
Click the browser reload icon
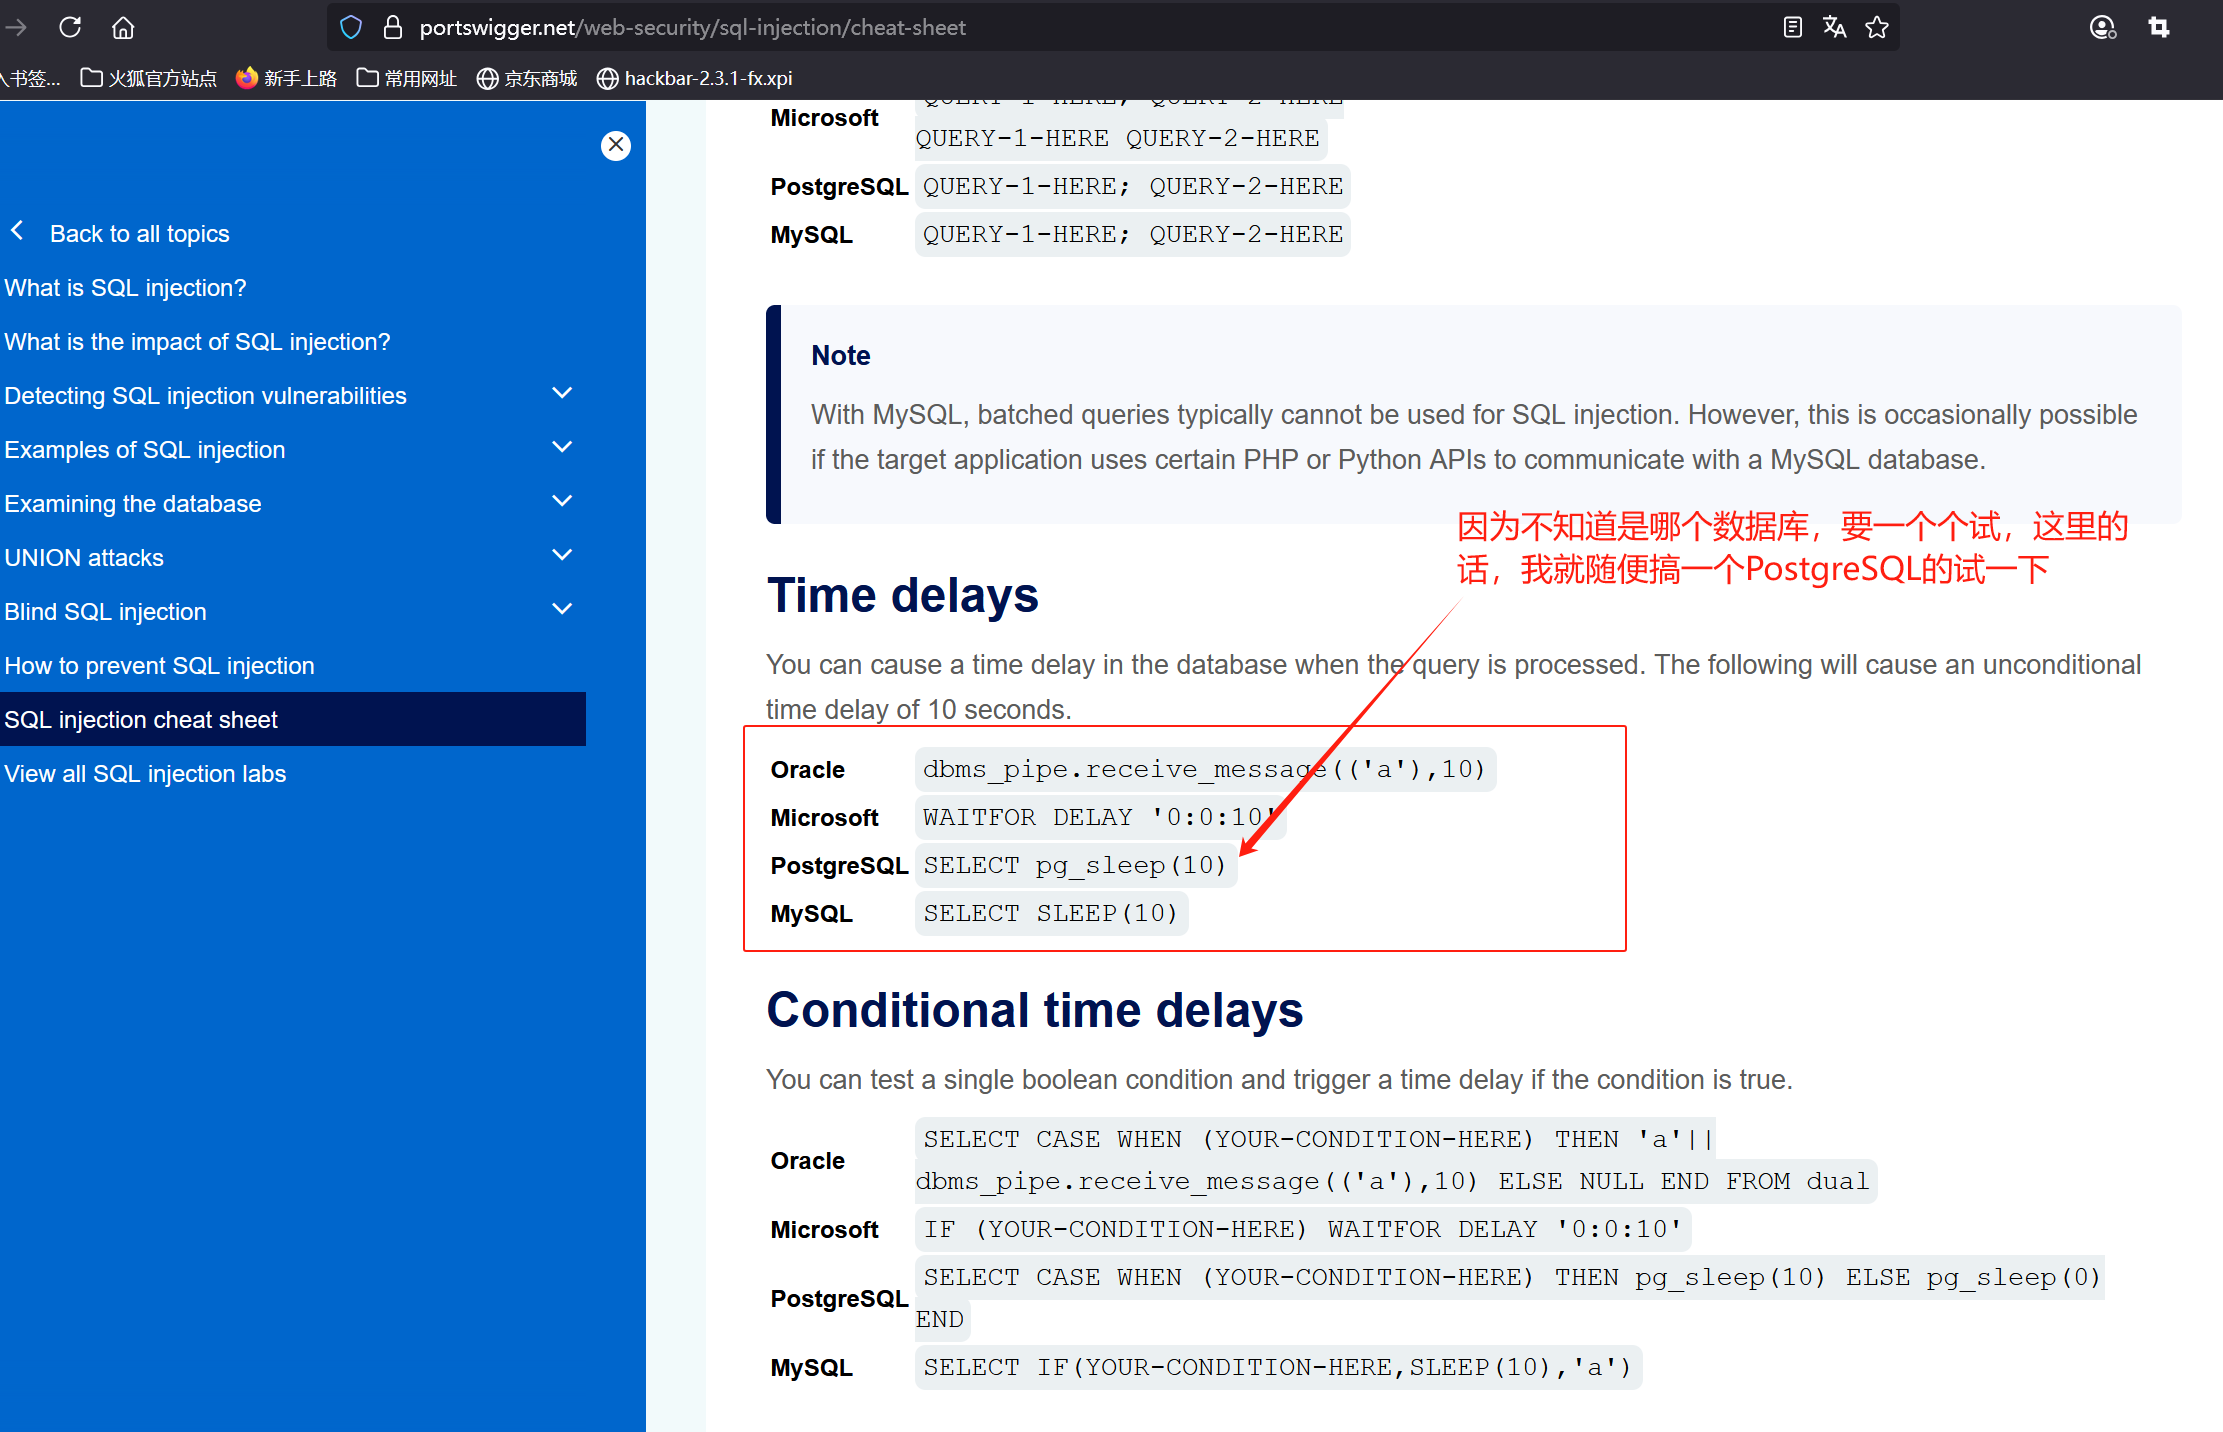click(70, 27)
